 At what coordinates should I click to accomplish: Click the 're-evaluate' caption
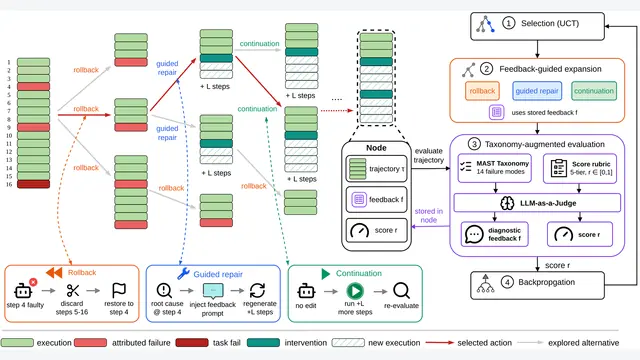401,306
